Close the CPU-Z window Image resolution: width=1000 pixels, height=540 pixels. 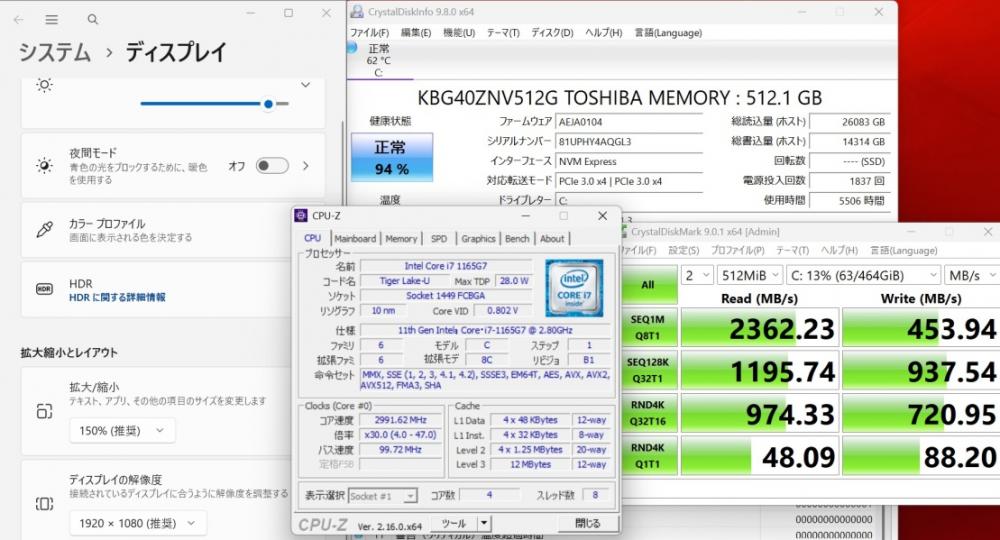(x=602, y=216)
